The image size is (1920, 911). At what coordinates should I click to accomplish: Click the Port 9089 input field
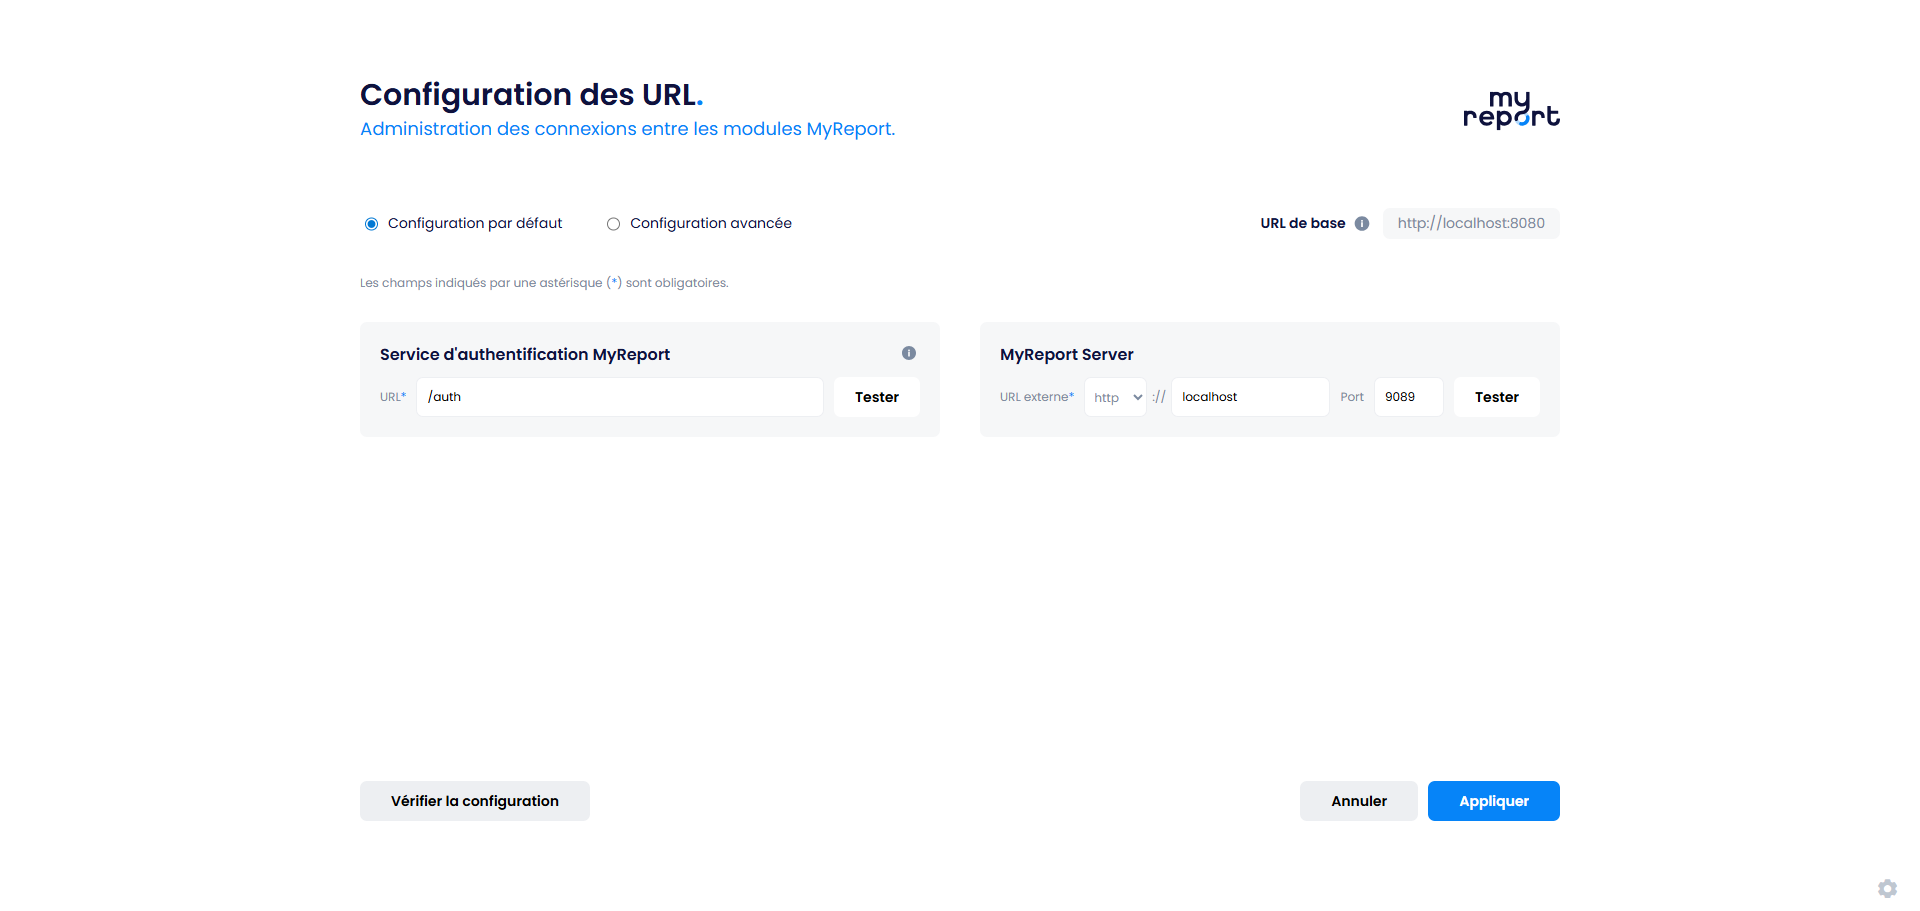[1408, 397]
